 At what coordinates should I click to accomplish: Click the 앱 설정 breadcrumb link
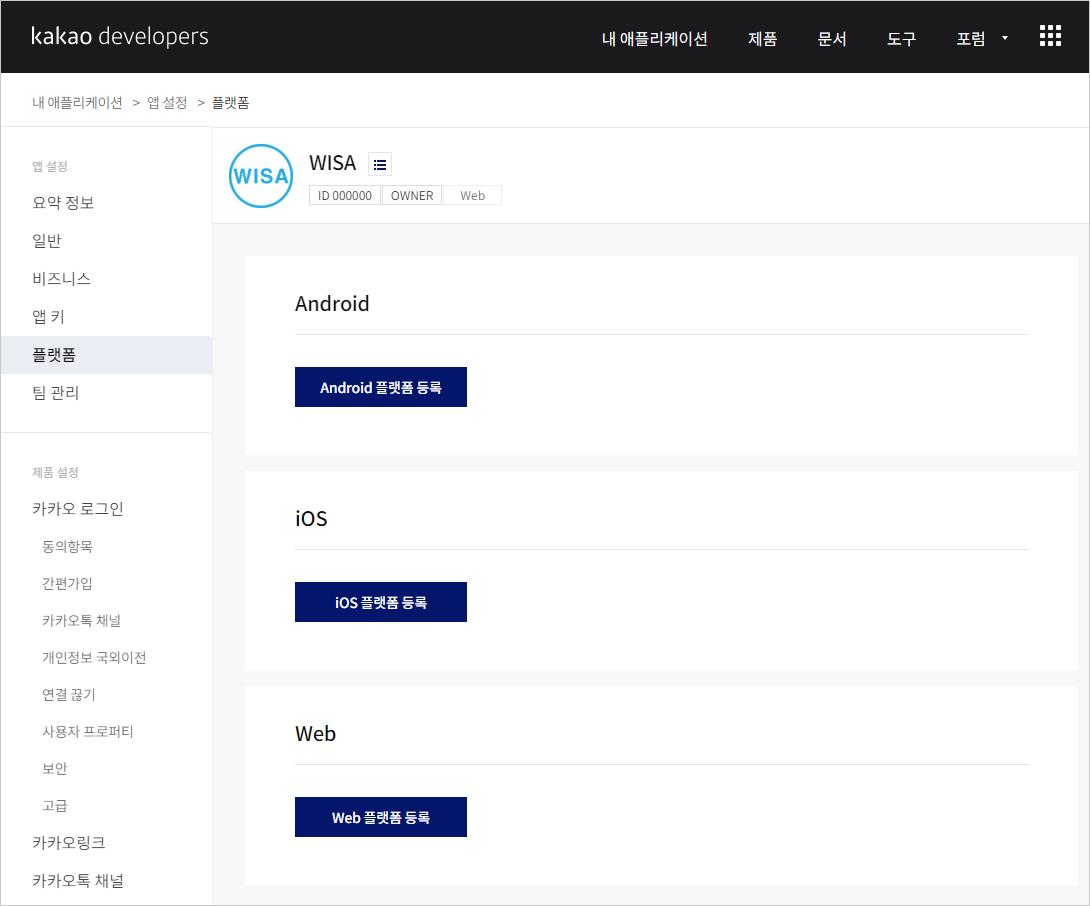pyautogui.click(x=167, y=102)
